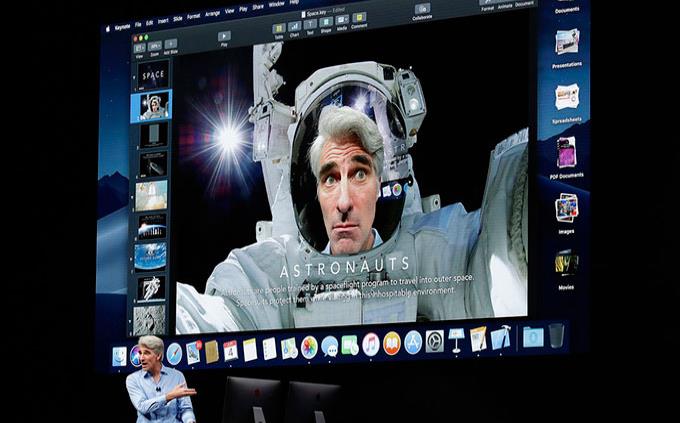Image resolution: width=680 pixels, height=423 pixels.
Task: Open the Play menu in the menu bar
Action: click(x=243, y=9)
